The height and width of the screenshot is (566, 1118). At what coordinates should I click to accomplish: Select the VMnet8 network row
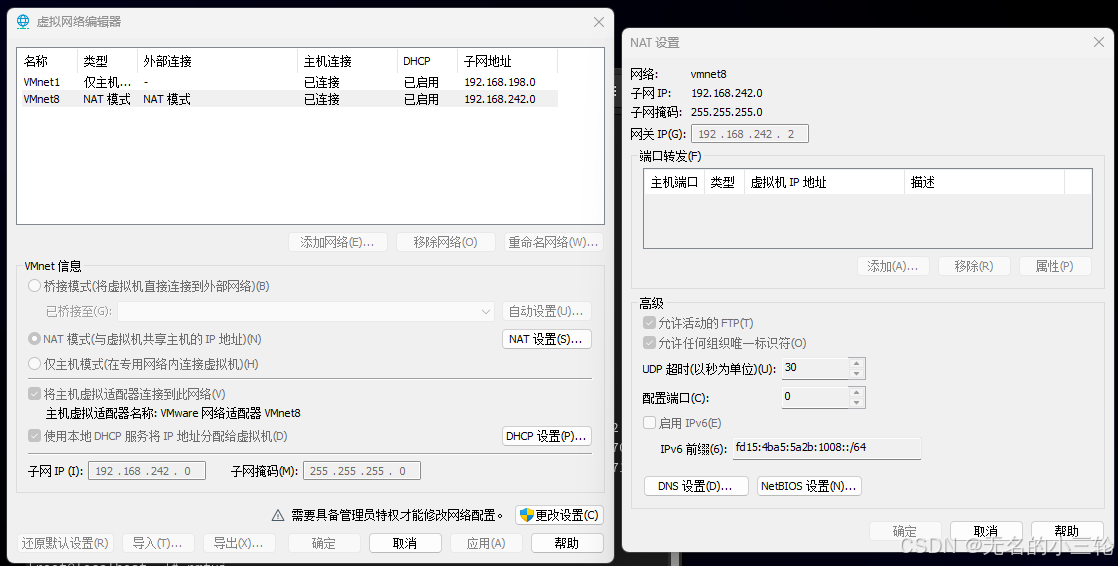click(287, 99)
